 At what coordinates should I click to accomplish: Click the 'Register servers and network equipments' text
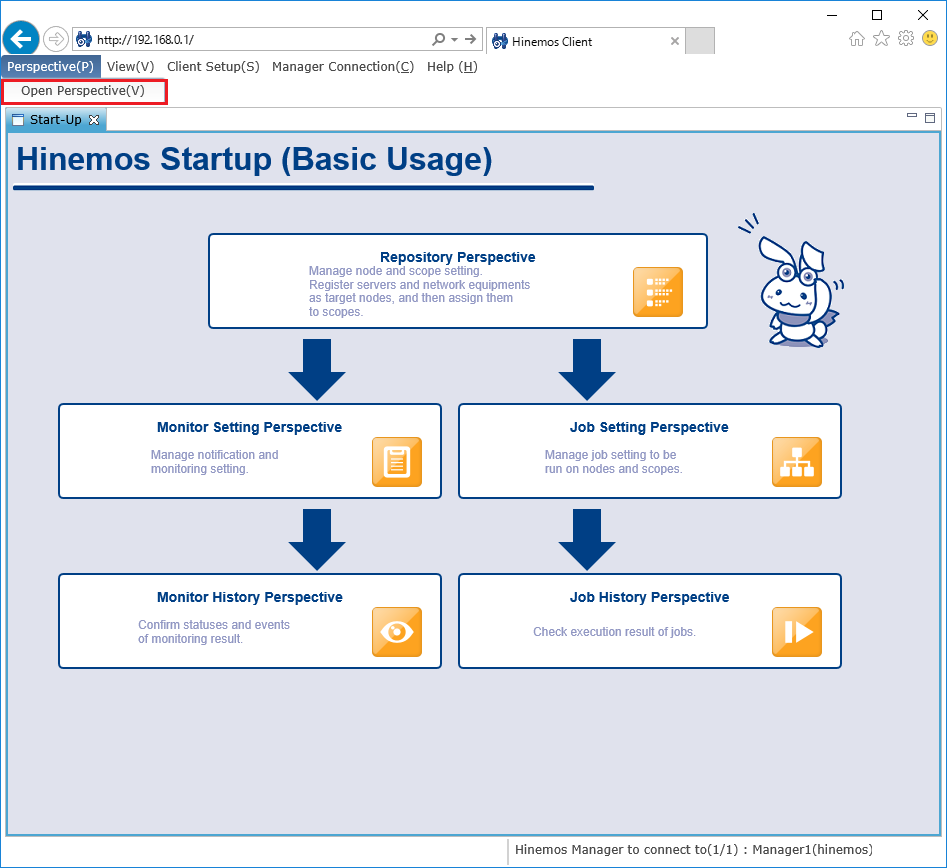tap(420, 285)
